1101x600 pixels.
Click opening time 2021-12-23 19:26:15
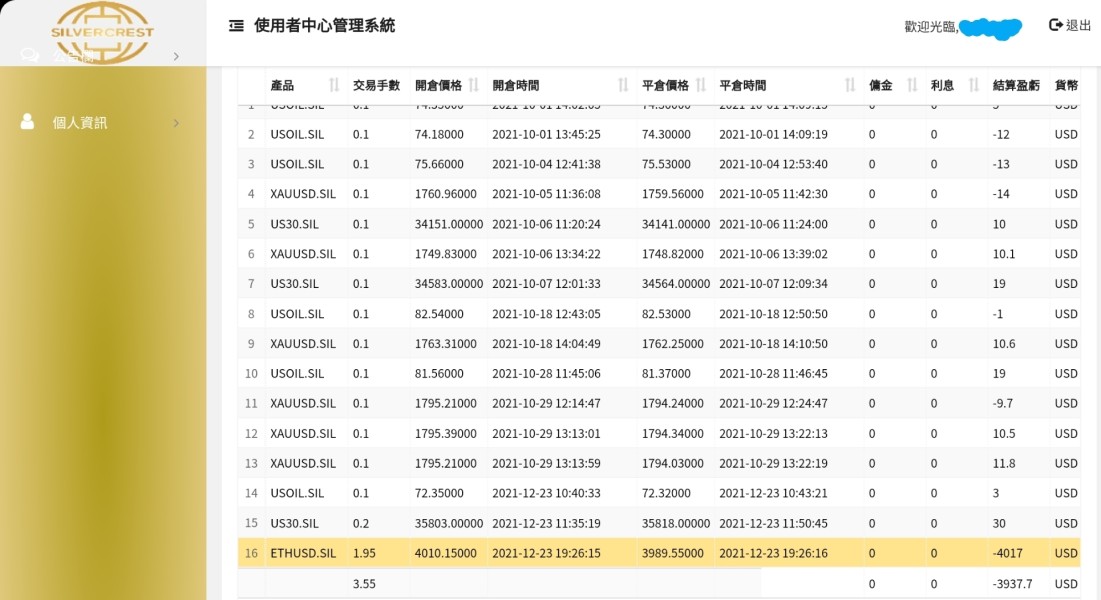(x=546, y=553)
